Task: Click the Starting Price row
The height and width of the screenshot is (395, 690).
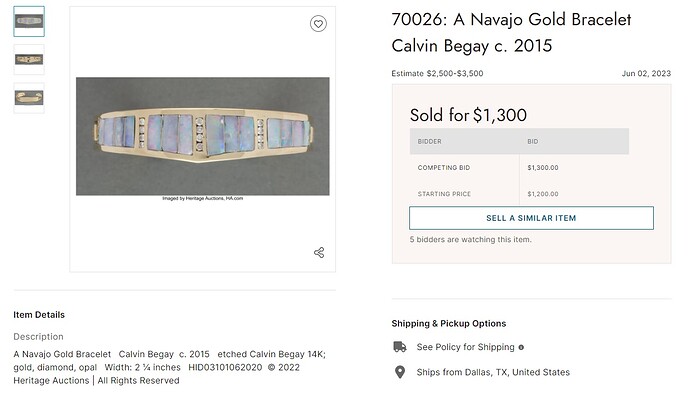Action: pyautogui.click(x=519, y=194)
